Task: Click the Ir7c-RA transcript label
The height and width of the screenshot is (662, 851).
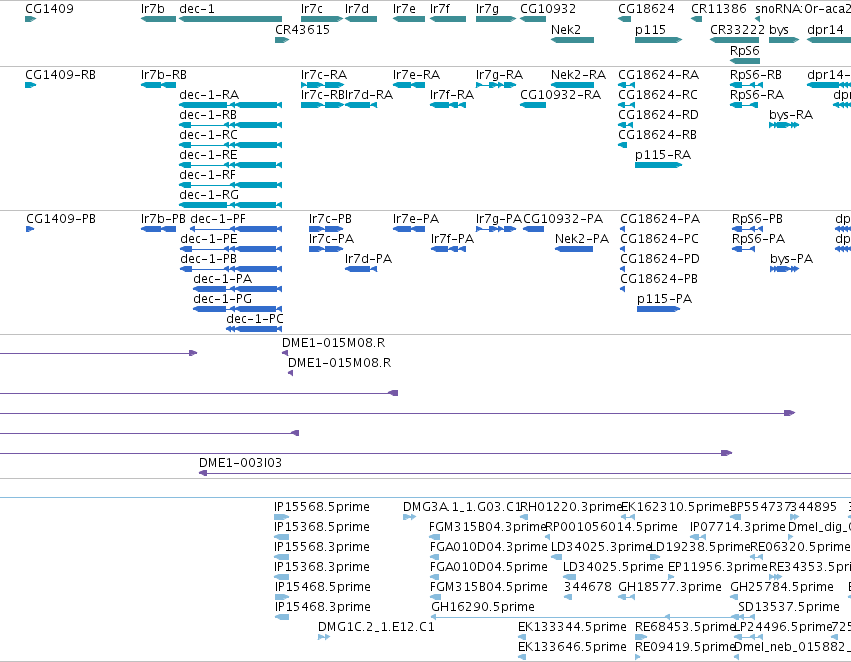Action: [x=324, y=74]
